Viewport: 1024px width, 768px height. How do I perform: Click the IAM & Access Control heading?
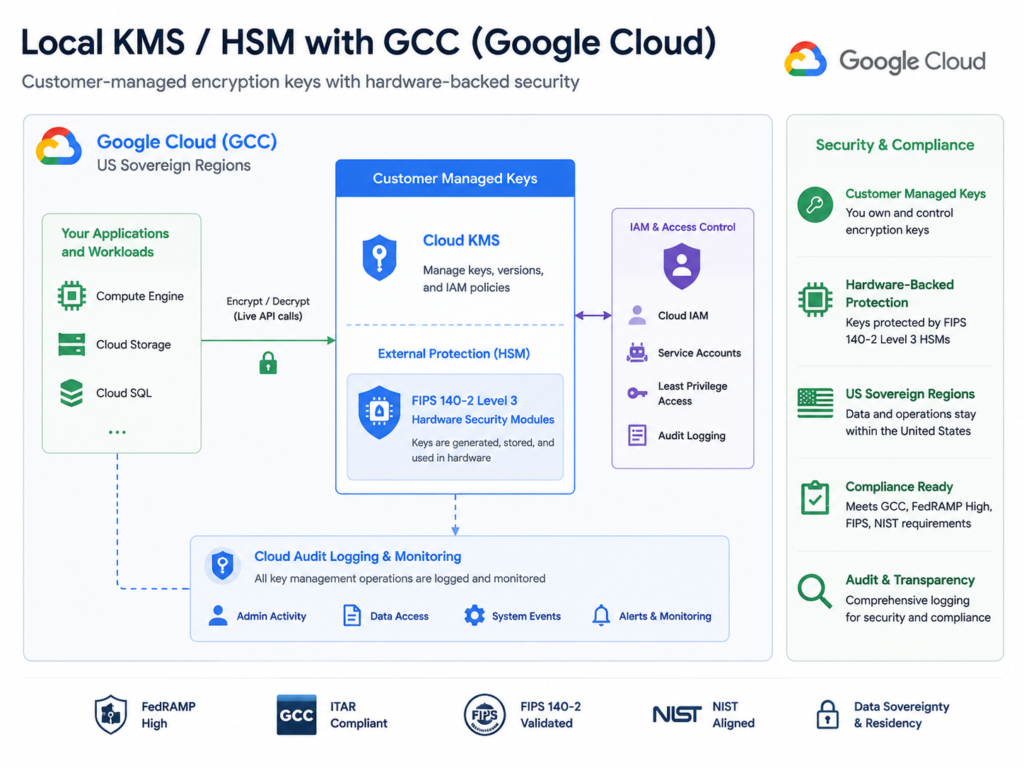[x=682, y=227]
